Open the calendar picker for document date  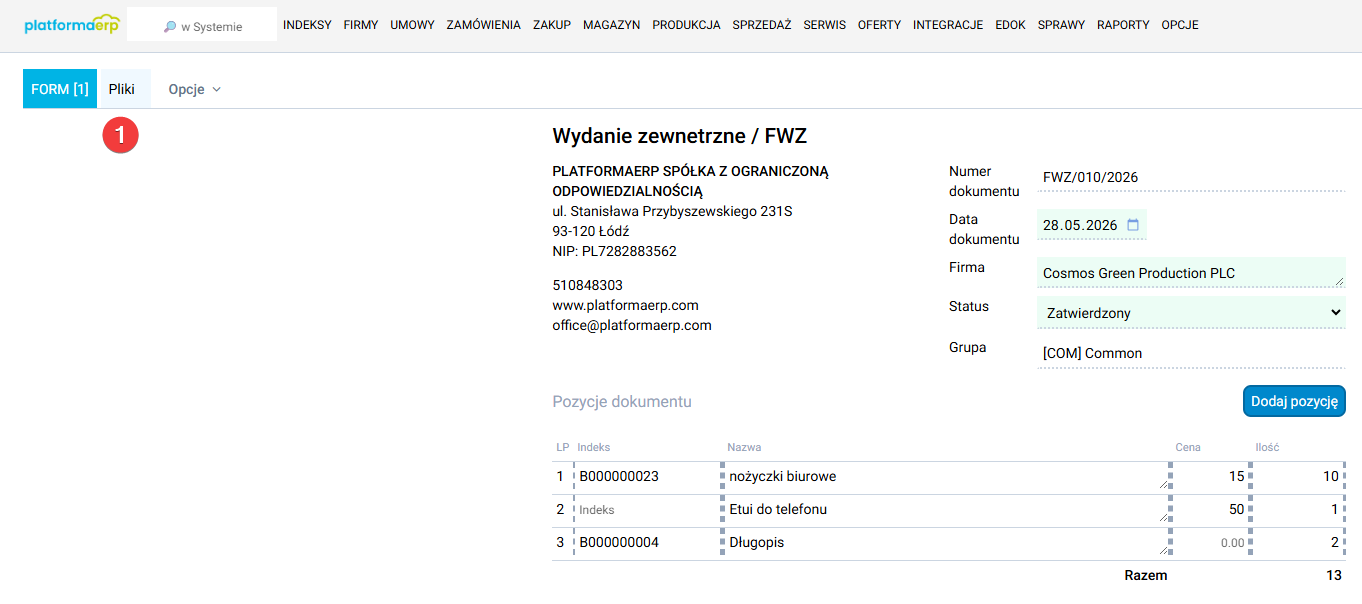pyautogui.click(x=1133, y=225)
